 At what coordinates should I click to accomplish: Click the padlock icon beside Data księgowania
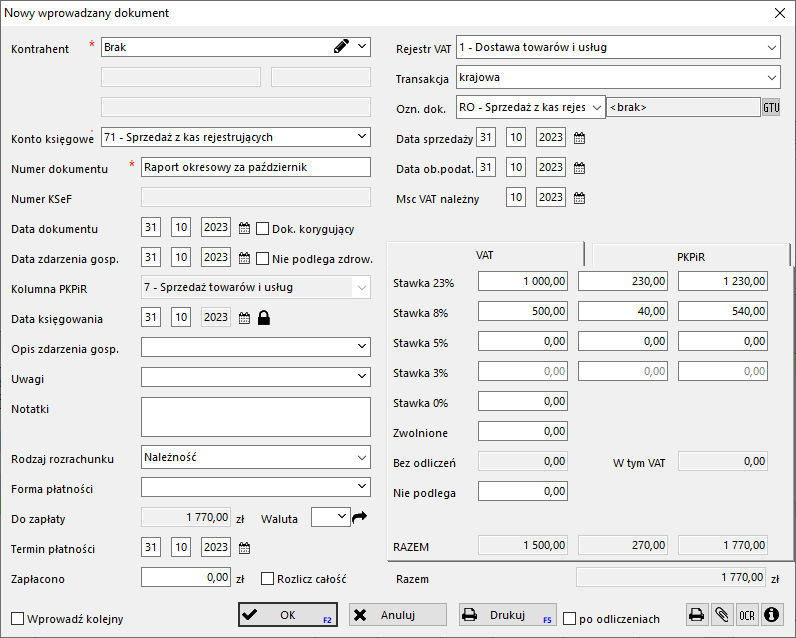265,318
